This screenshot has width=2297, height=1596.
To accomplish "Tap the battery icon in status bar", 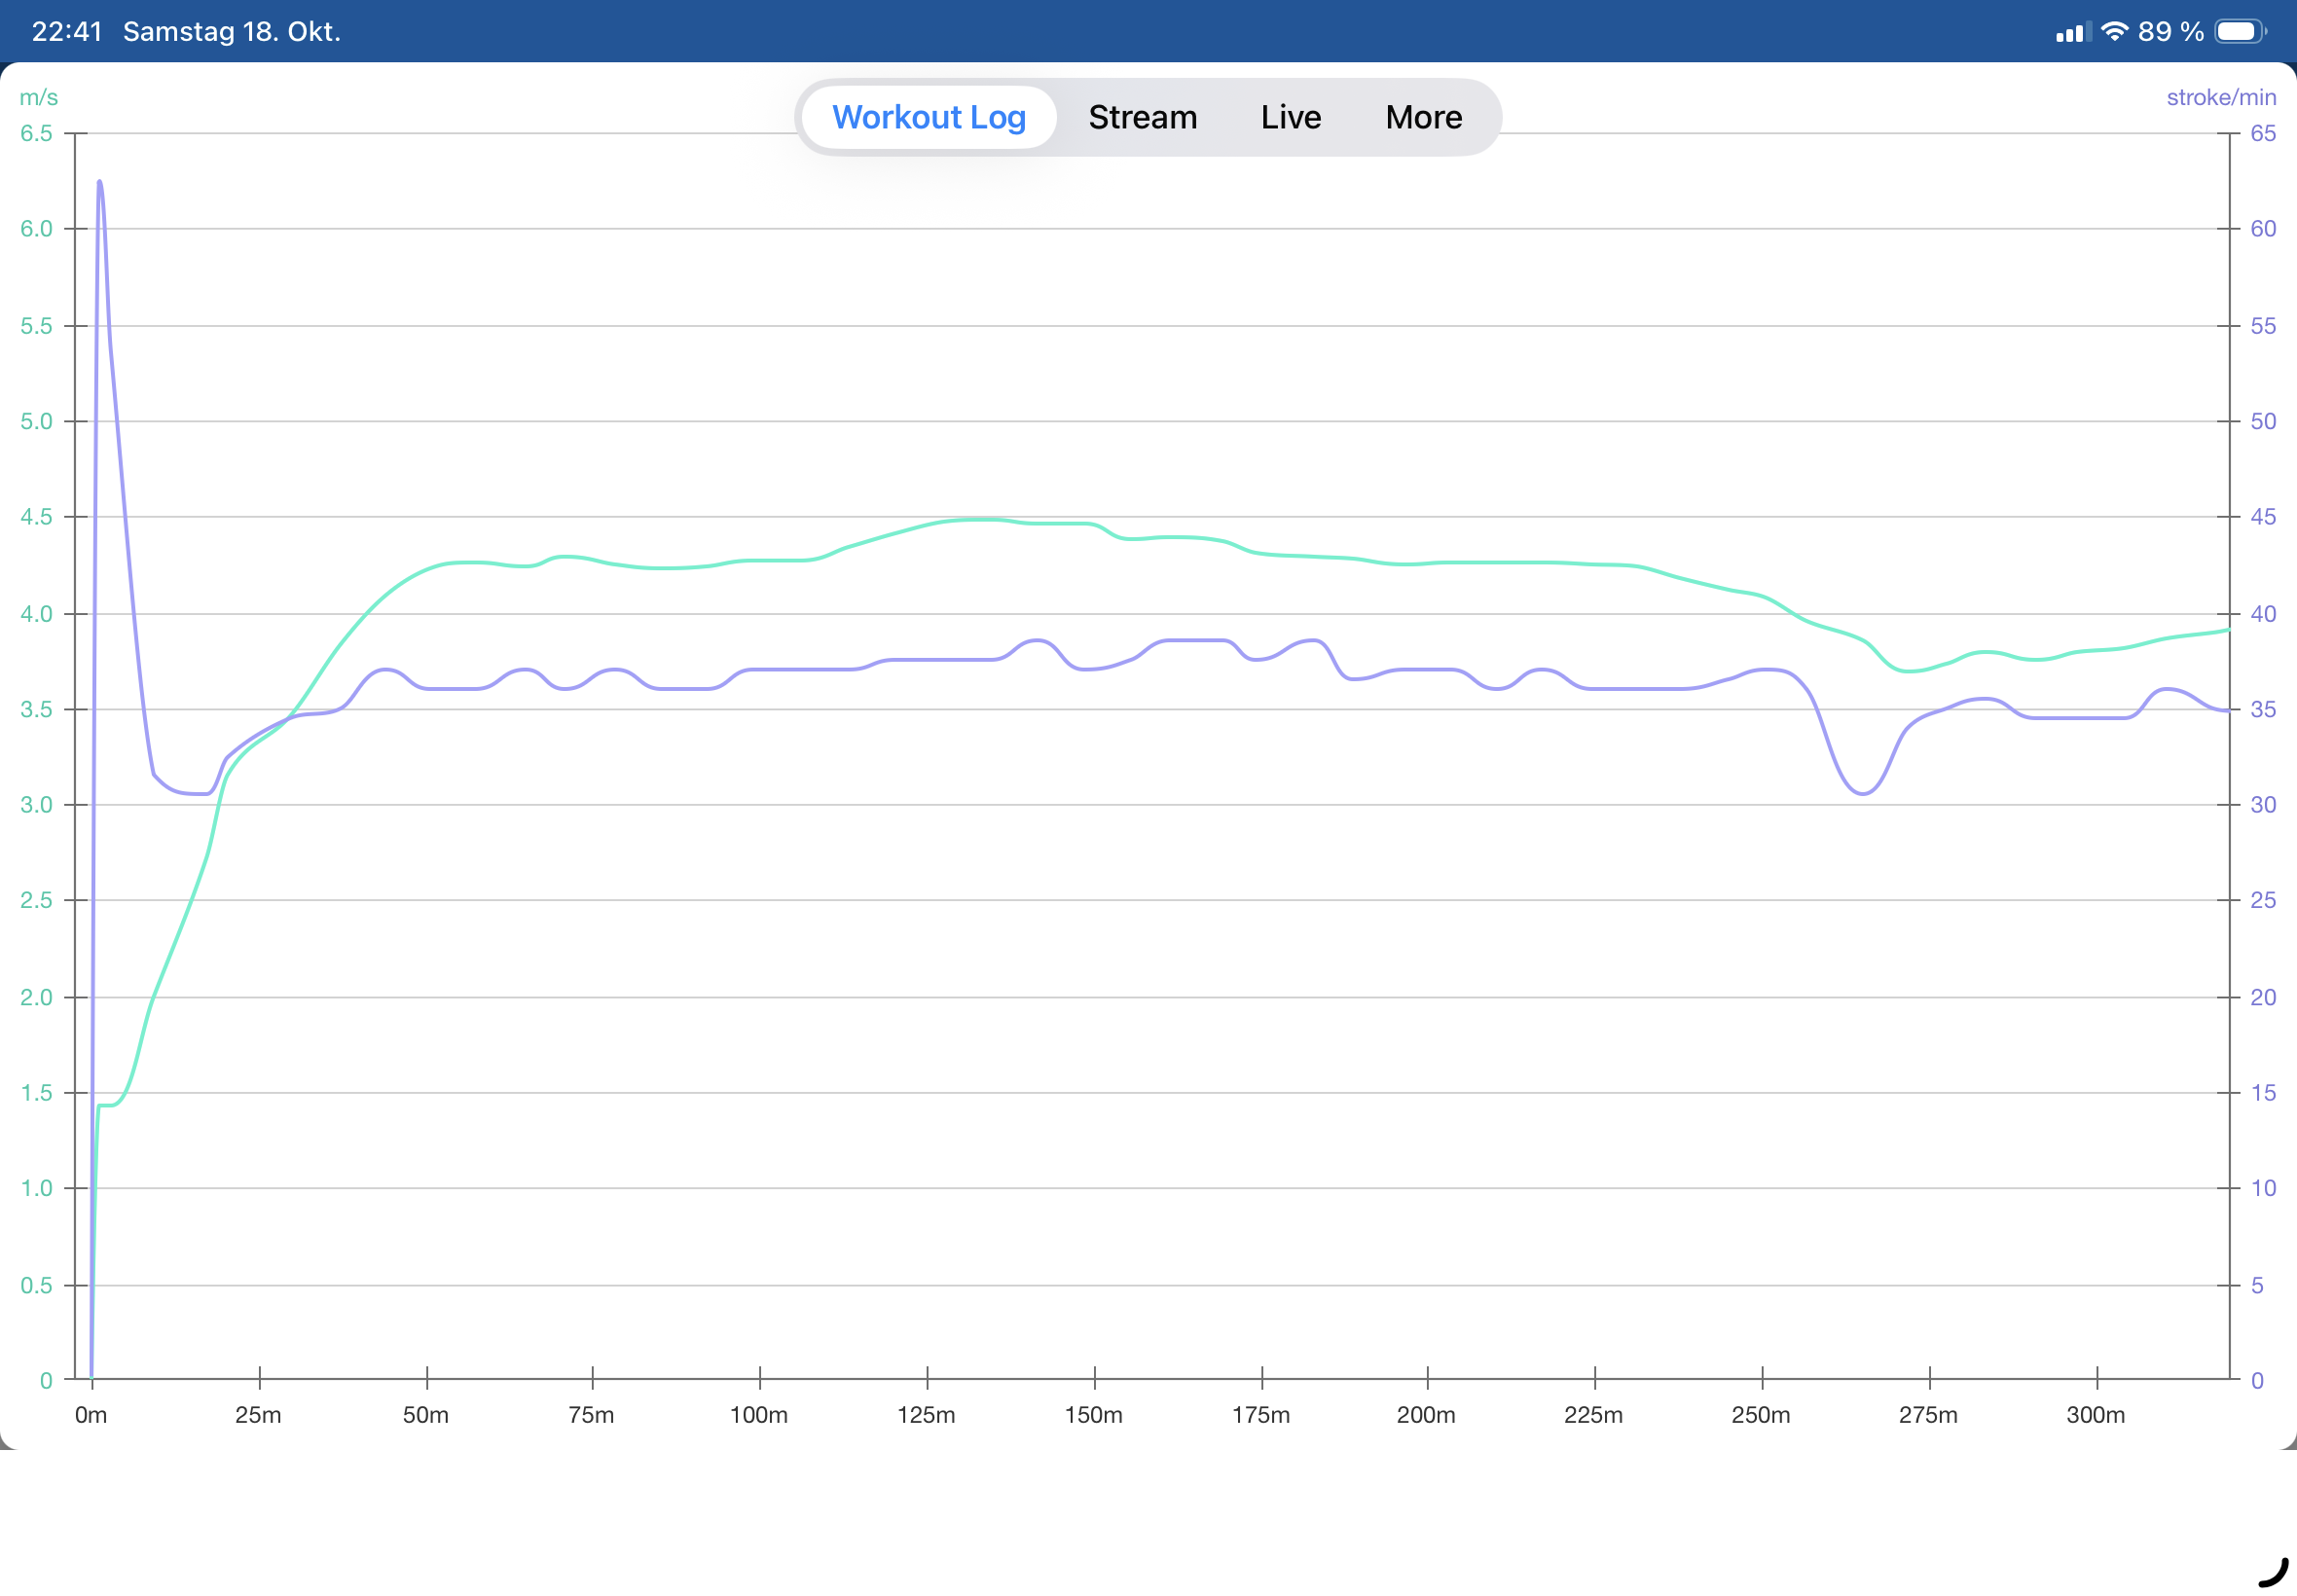I will (x=2239, y=31).
